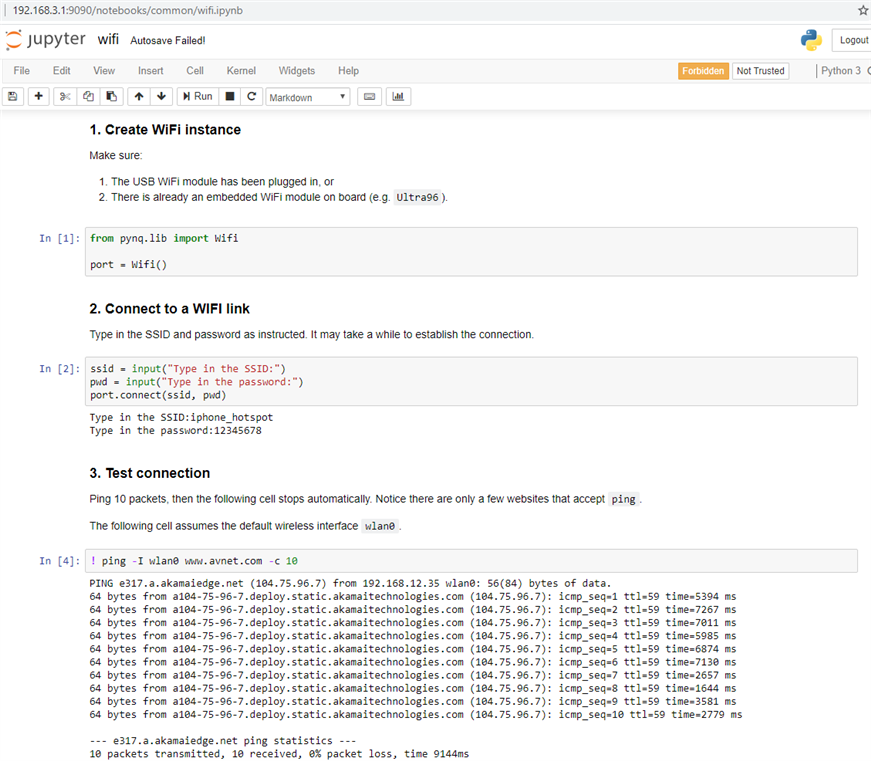Move selected cell down arrow
This screenshot has width=871, height=761.
coord(162,97)
